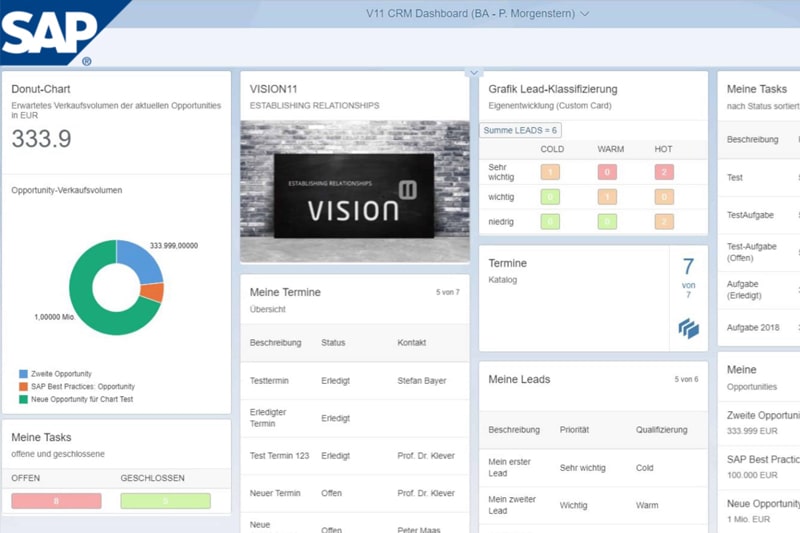Click the Stefan Bayer contact
This screenshot has width=800, height=533.
click(421, 380)
